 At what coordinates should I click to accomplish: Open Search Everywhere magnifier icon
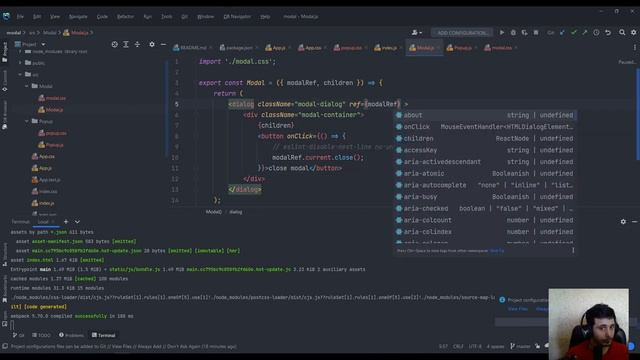[622, 32]
